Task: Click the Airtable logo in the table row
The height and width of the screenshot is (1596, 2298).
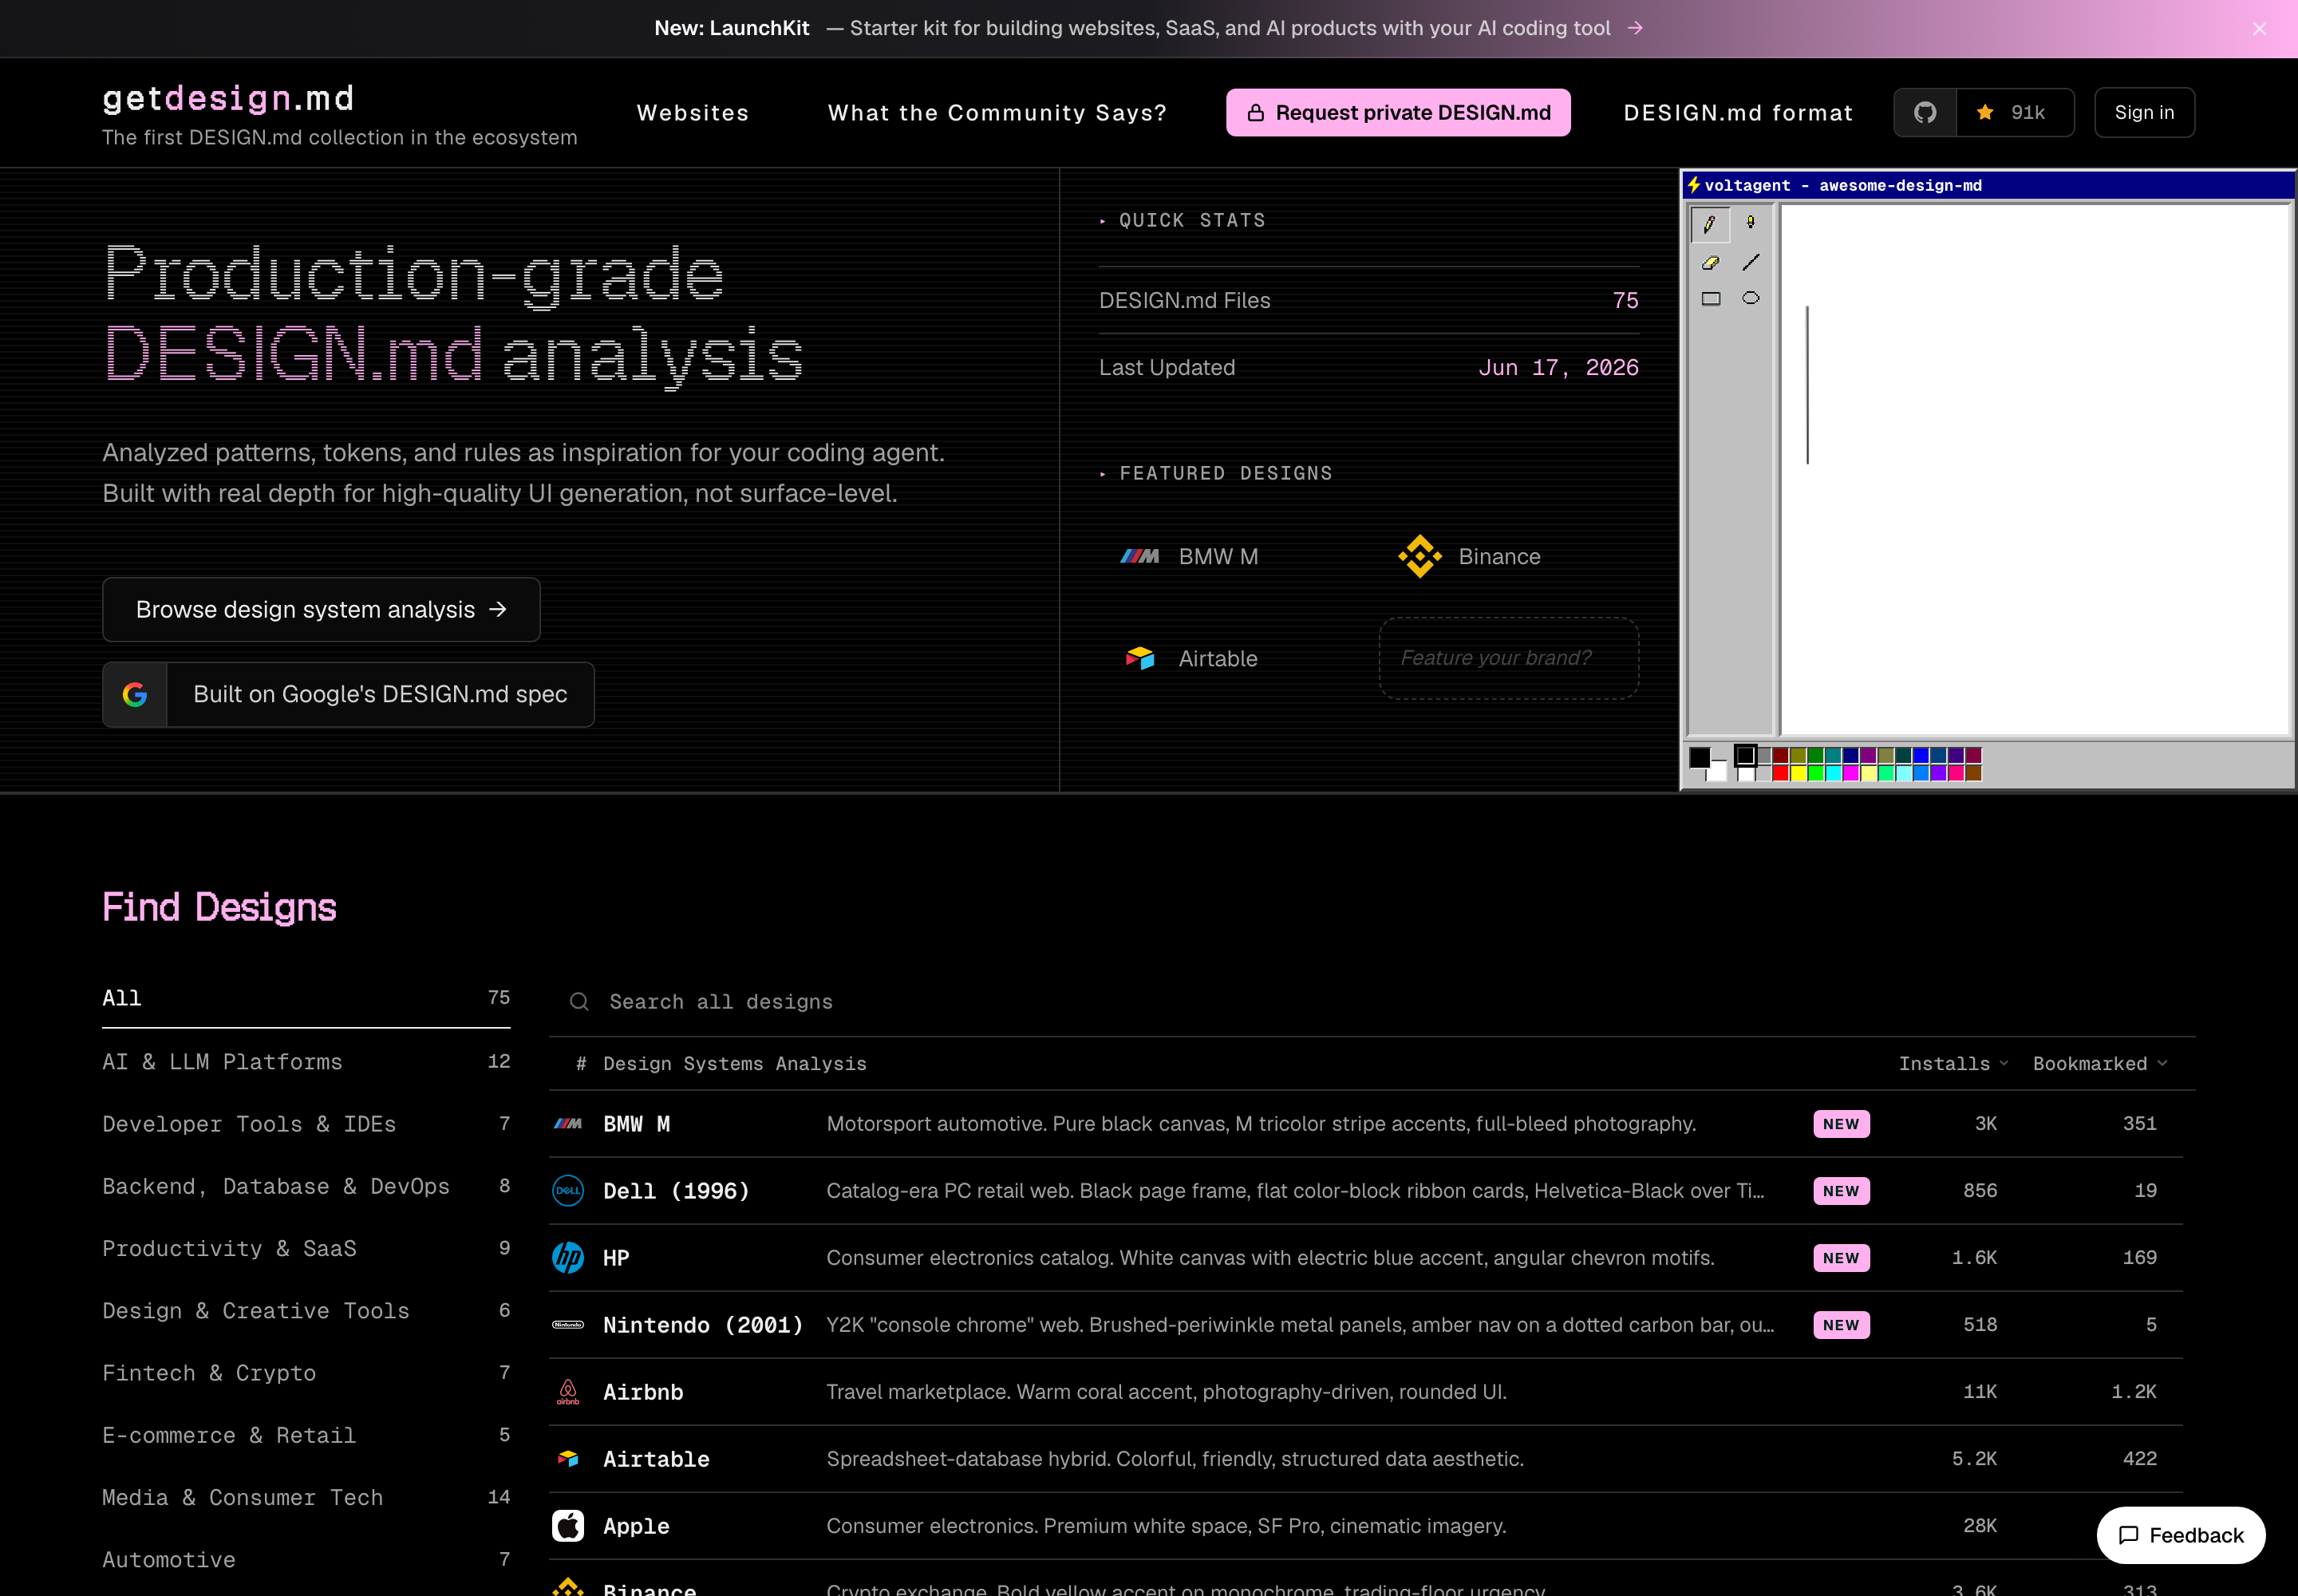Action: point(568,1458)
